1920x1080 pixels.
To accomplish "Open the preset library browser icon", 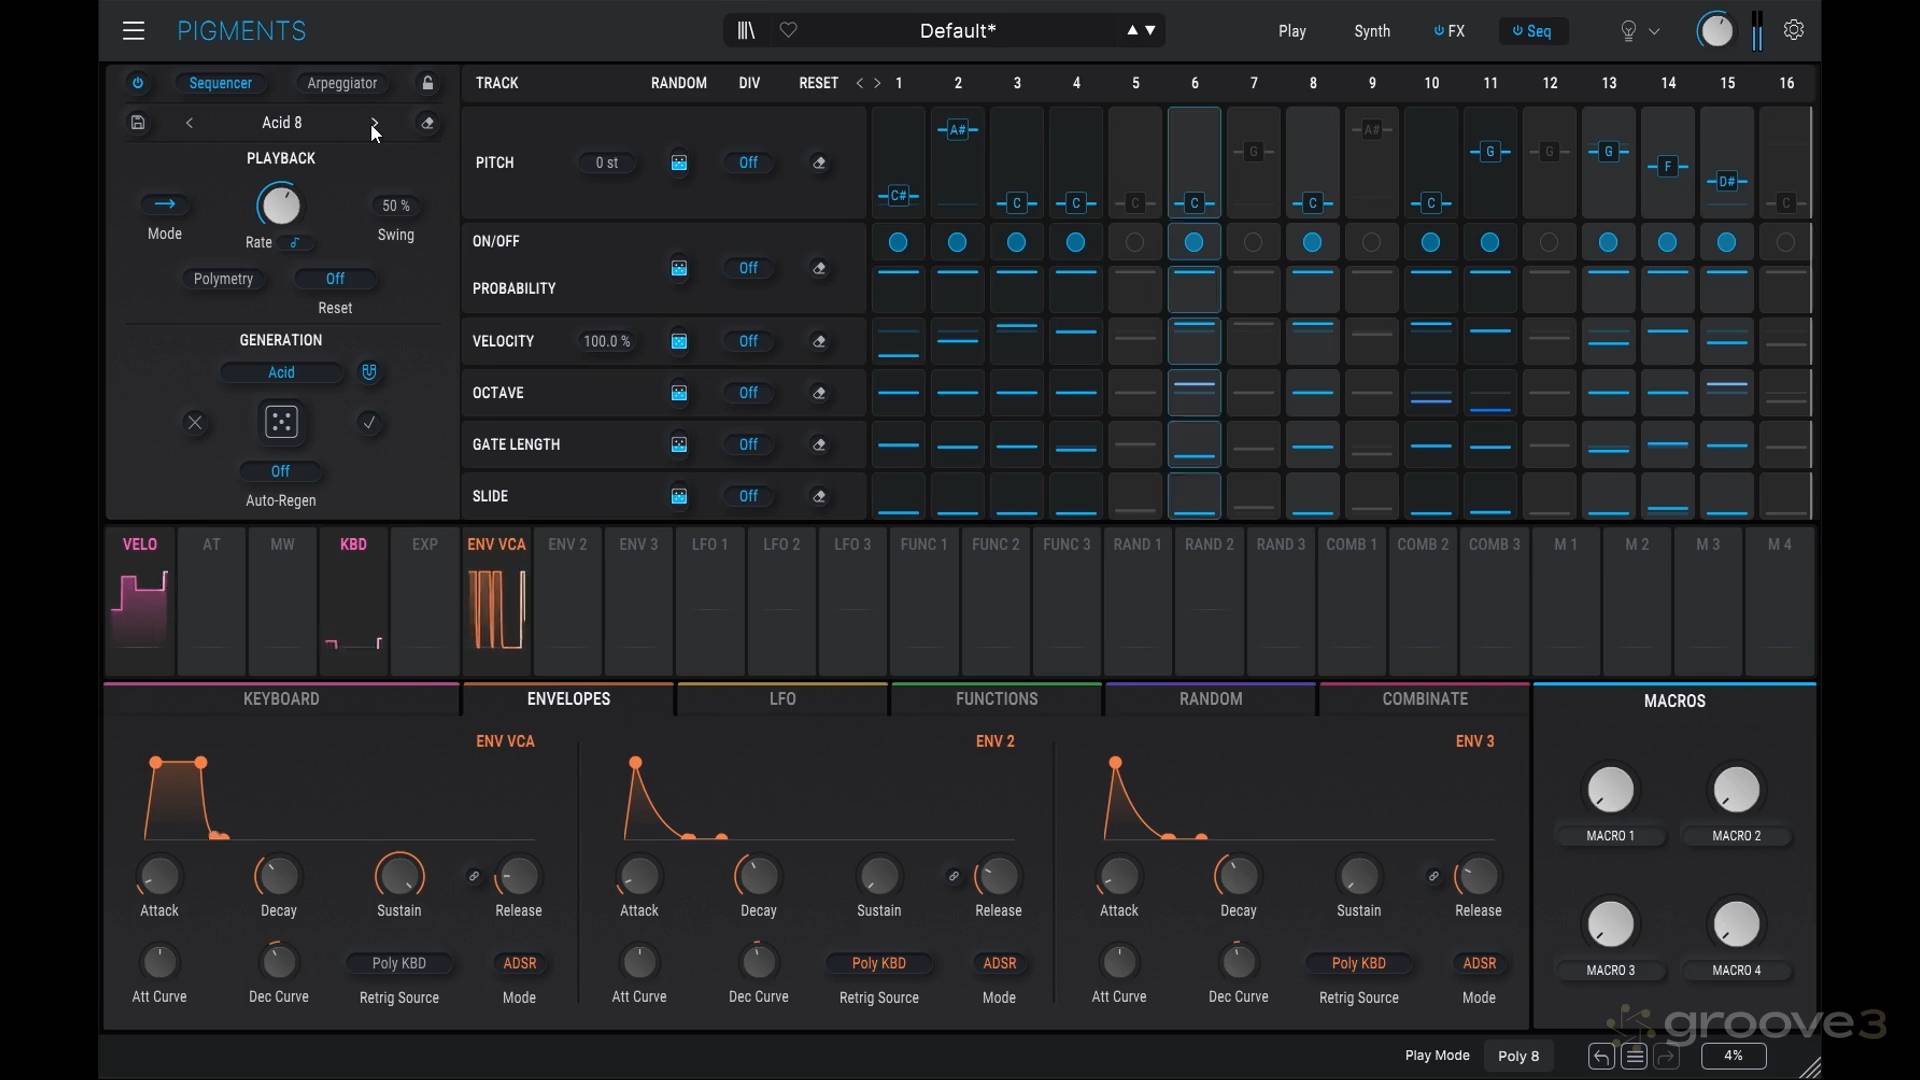I will 745,30.
